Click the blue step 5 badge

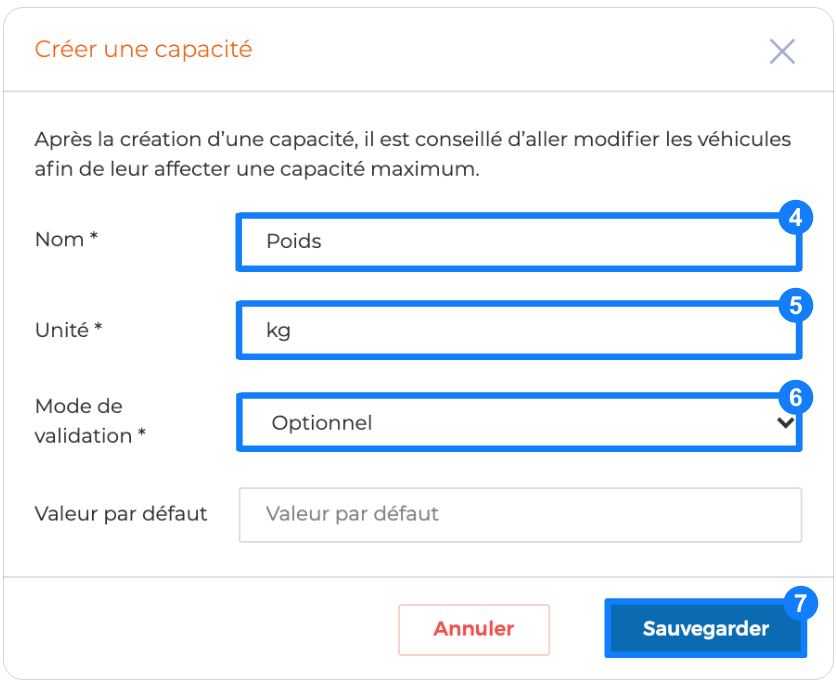click(x=795, y=306)
